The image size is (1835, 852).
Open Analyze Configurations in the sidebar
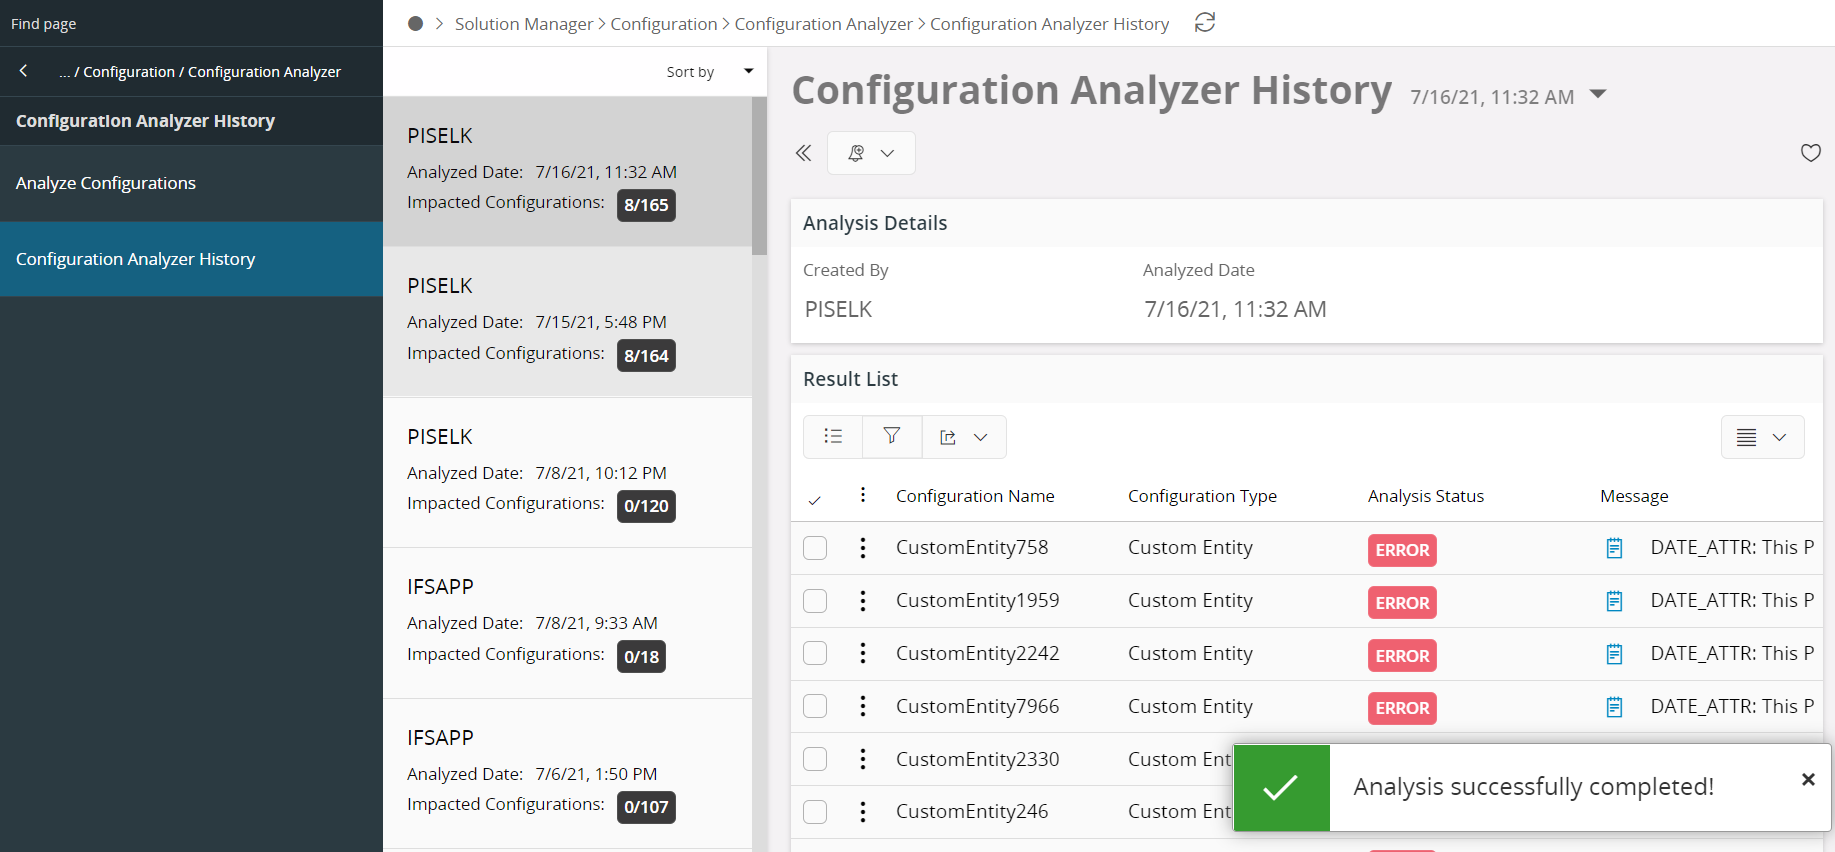[106, 183]
